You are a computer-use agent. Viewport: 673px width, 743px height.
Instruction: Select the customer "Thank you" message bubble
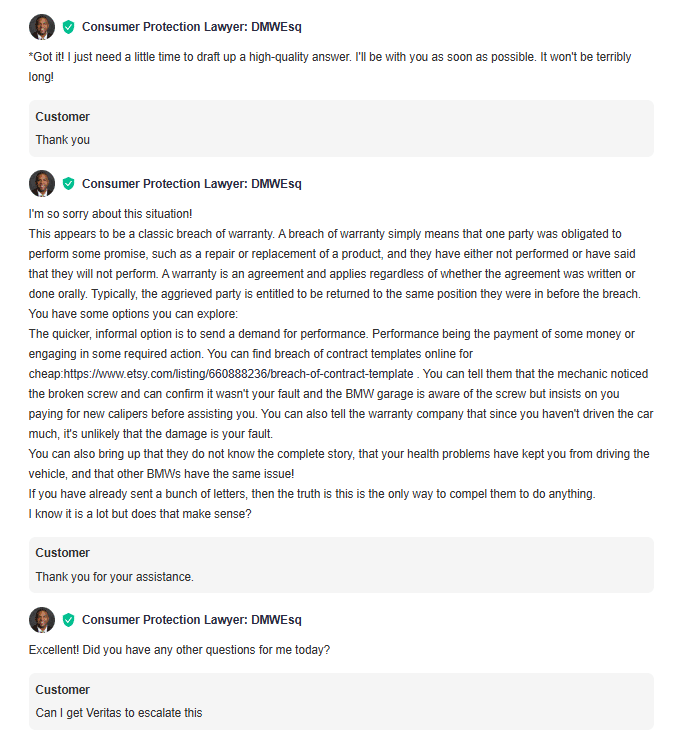click(341, 128)
